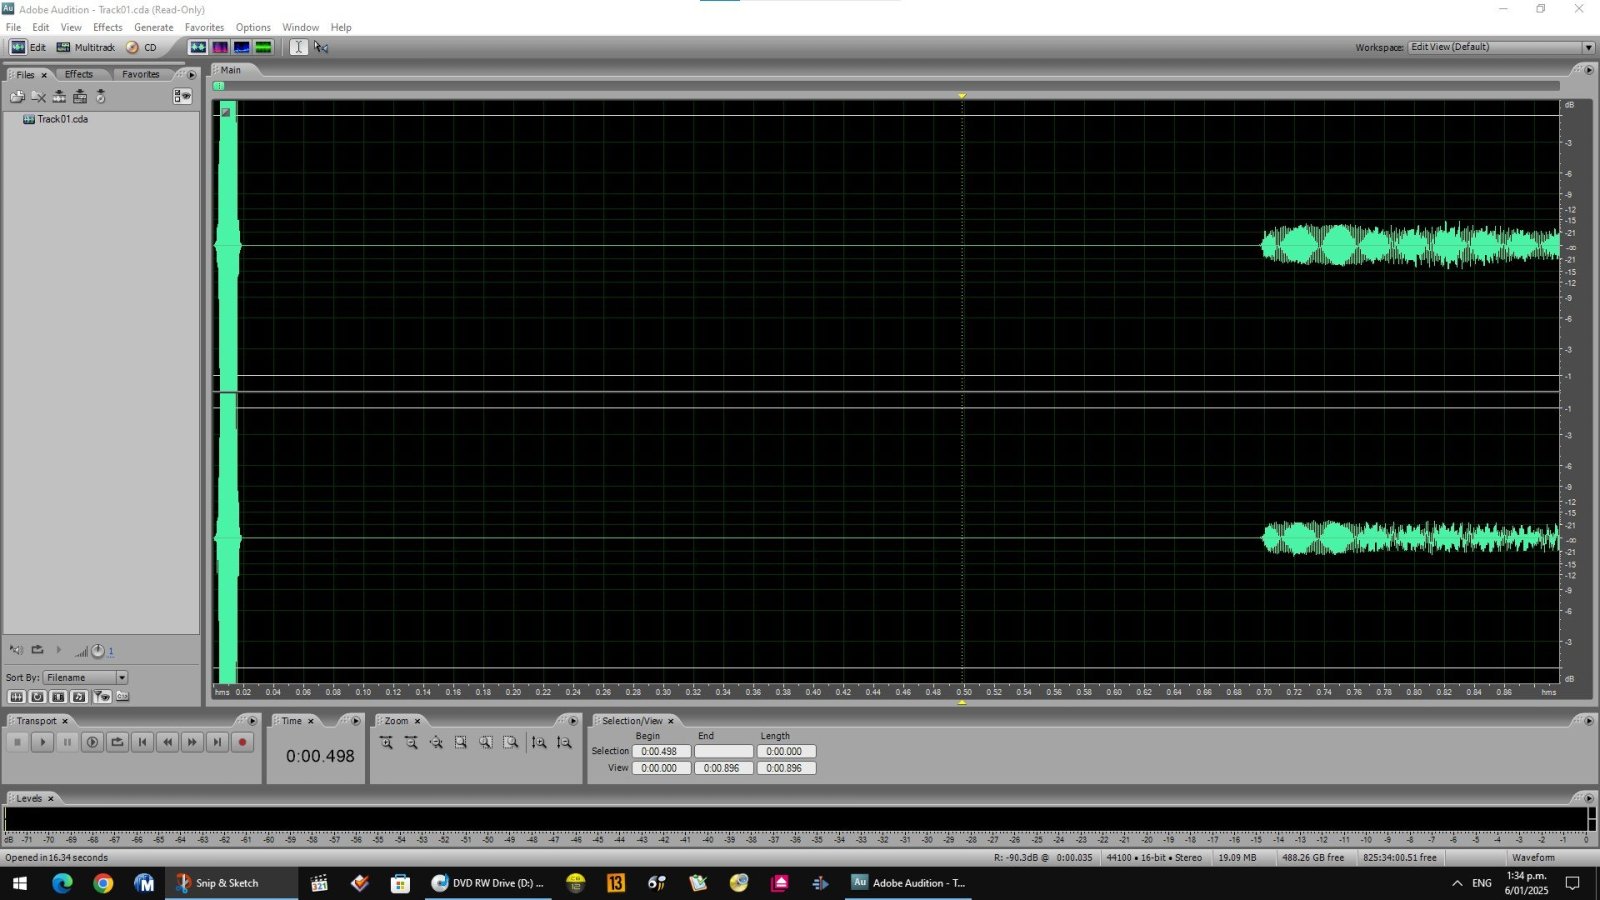Open the Workspace dropdown
1600x900 pixels.
tap(1501, 47)
